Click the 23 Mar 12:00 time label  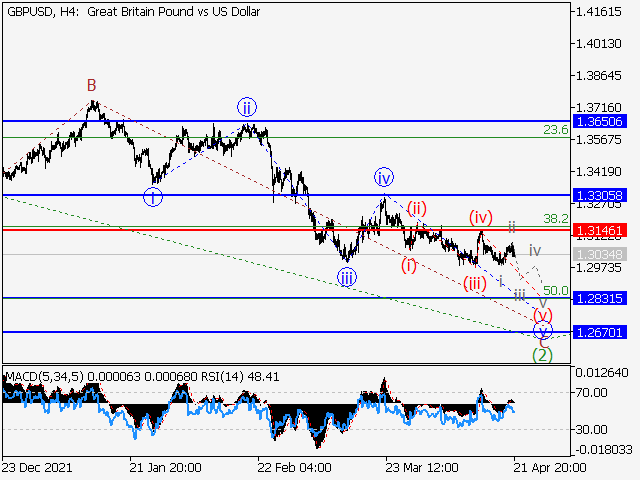[422, 467]
